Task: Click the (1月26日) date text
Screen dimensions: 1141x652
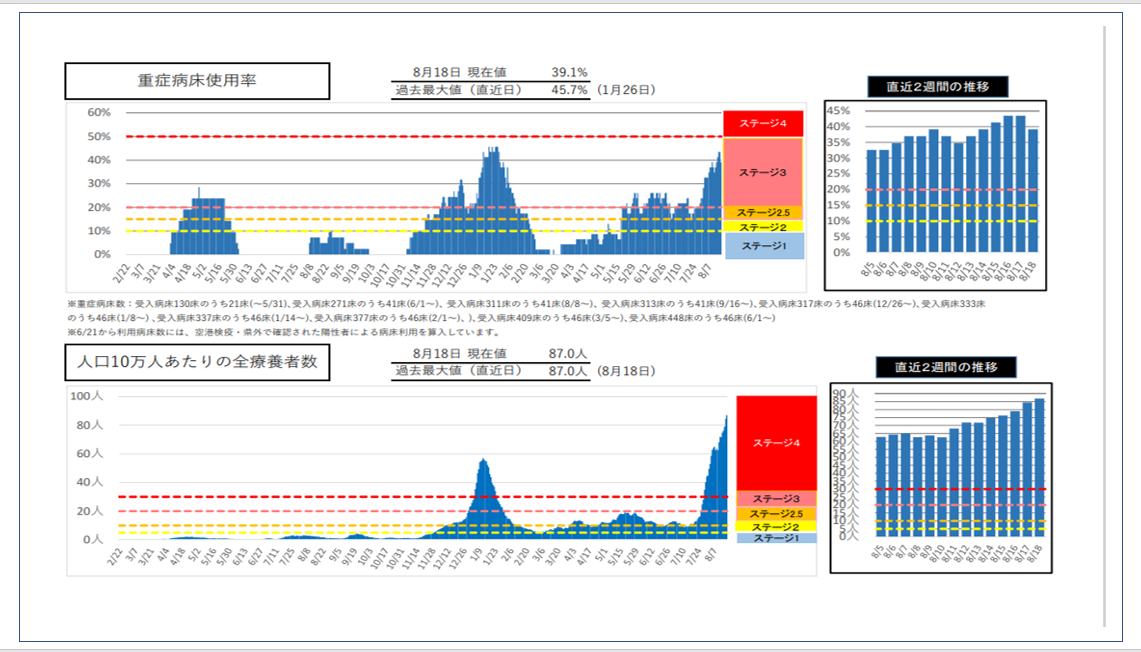Action: [626, 90]
